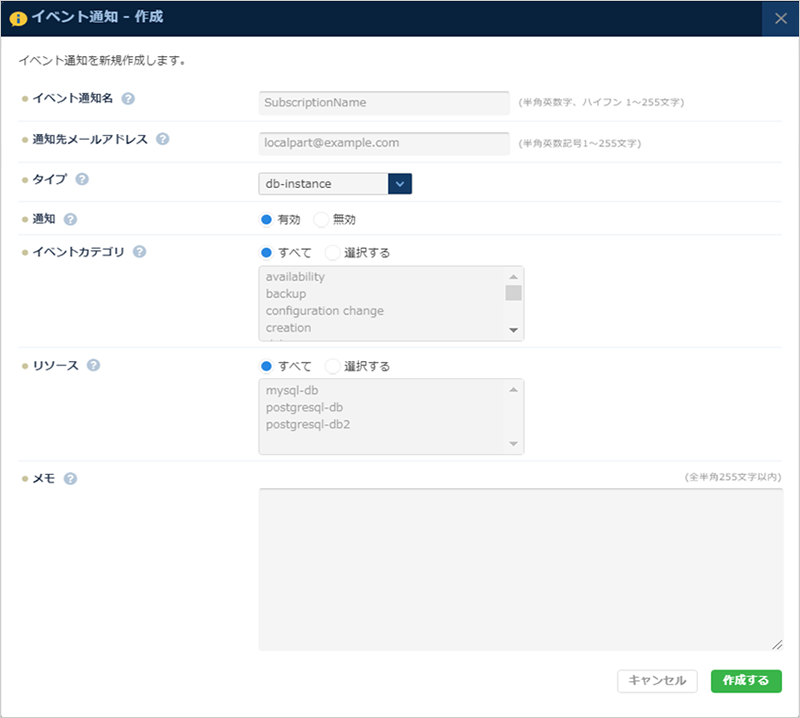Screen dimensions: 800x718
Task: Open the db-instance type dropdown
Action: 399,183
